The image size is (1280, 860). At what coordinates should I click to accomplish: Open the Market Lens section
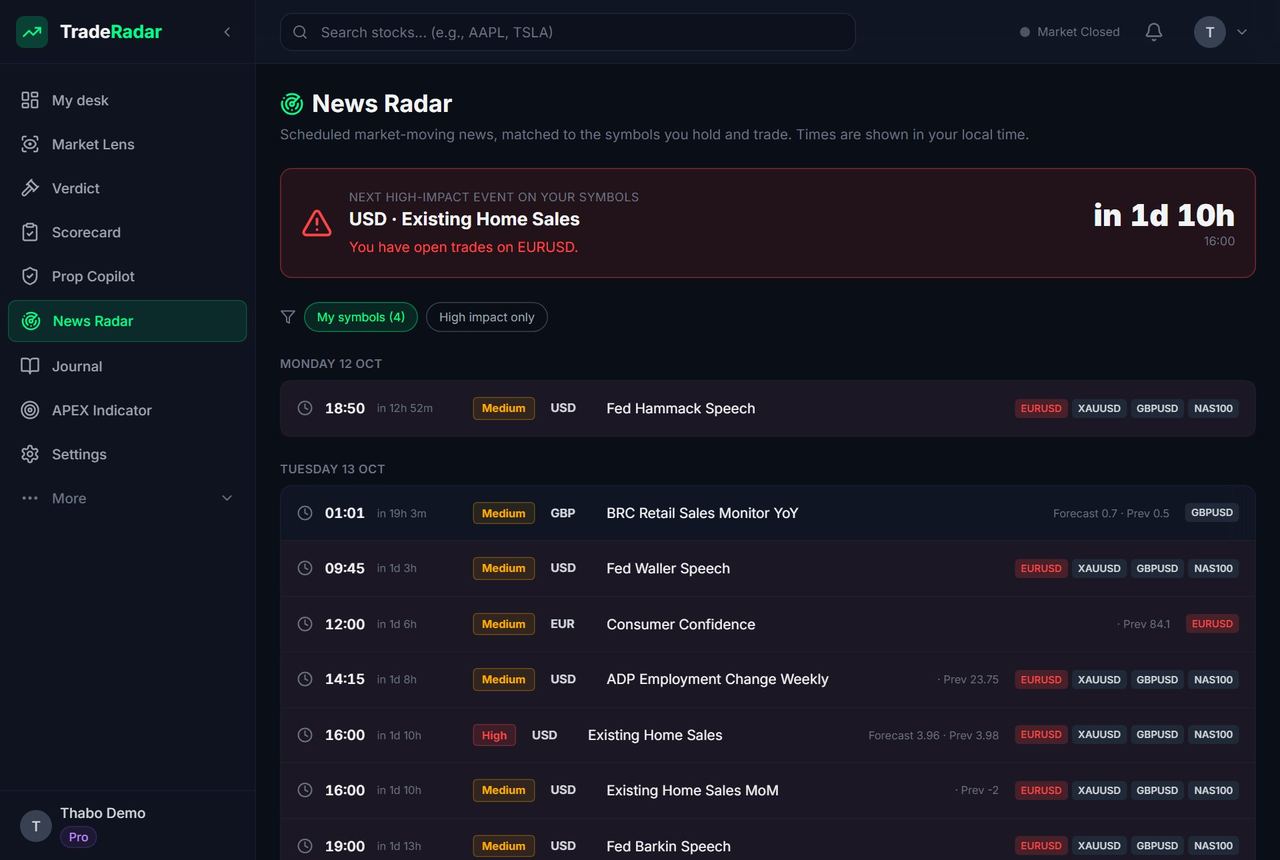127,144
